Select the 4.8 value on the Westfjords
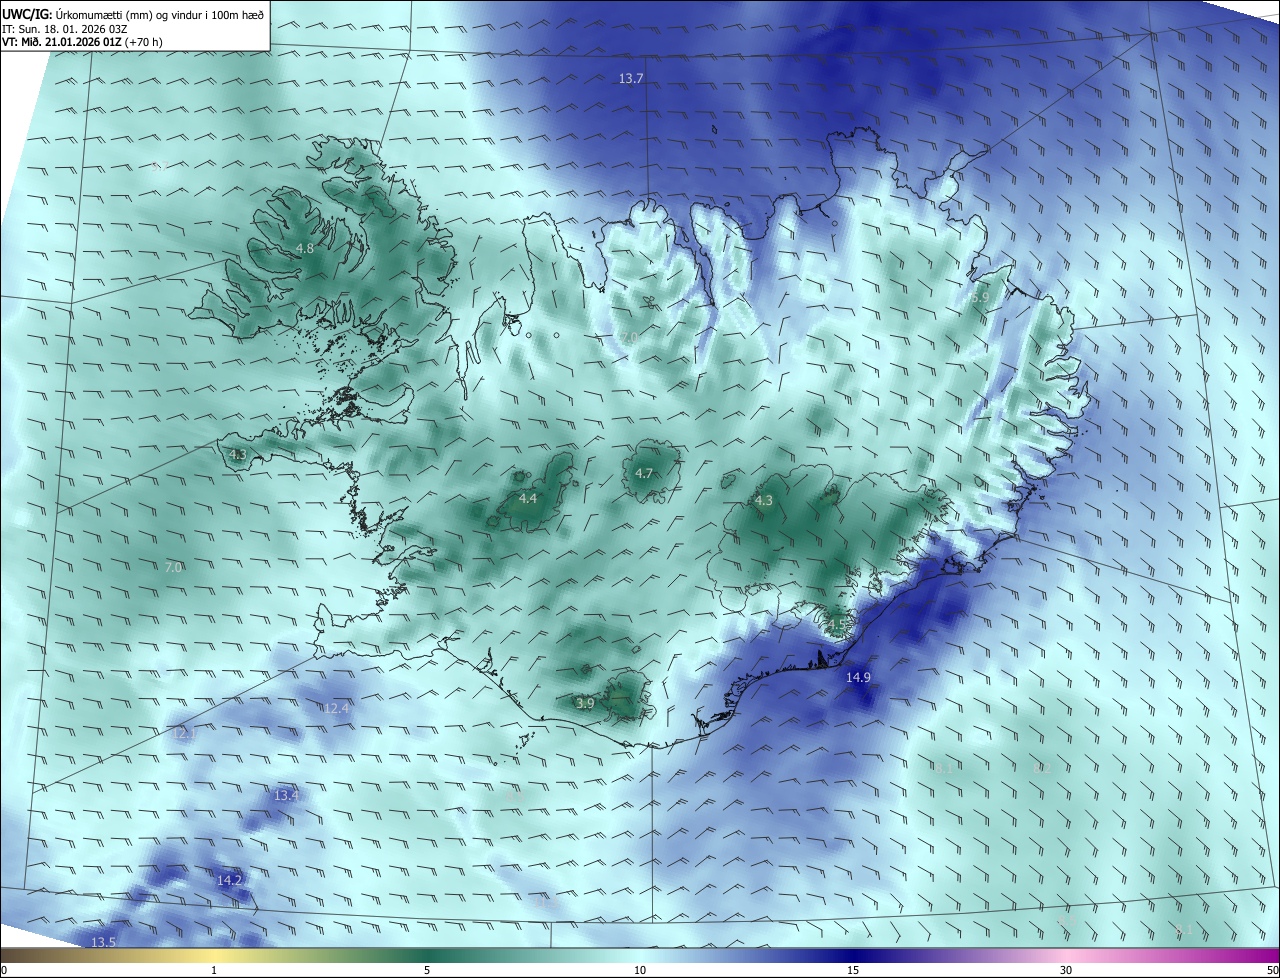The image size is (1280, 978). (x=305, y=248)
